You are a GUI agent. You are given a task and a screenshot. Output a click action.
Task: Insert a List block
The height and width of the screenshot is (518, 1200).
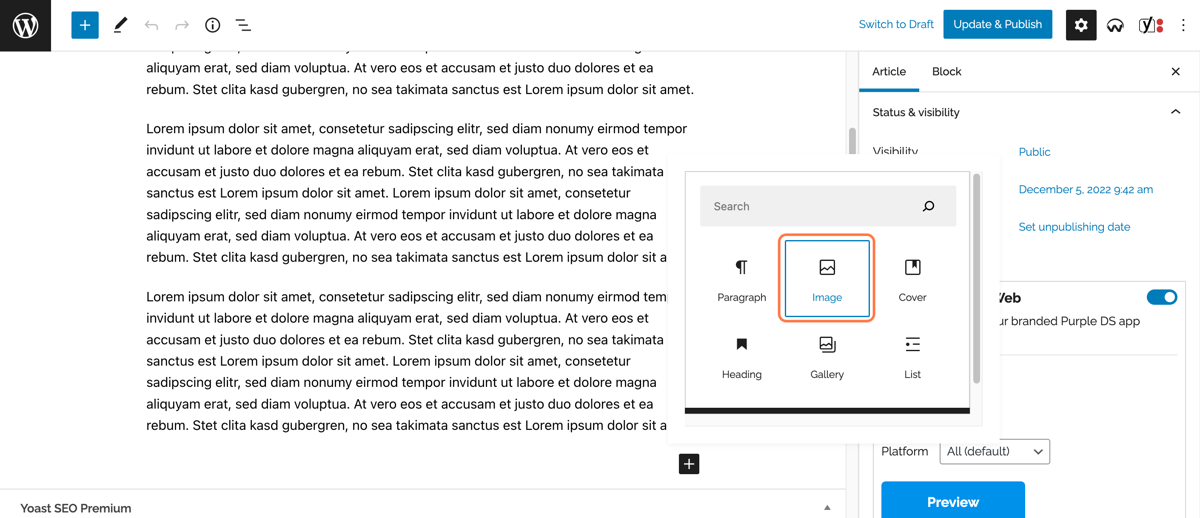[912, 357]
